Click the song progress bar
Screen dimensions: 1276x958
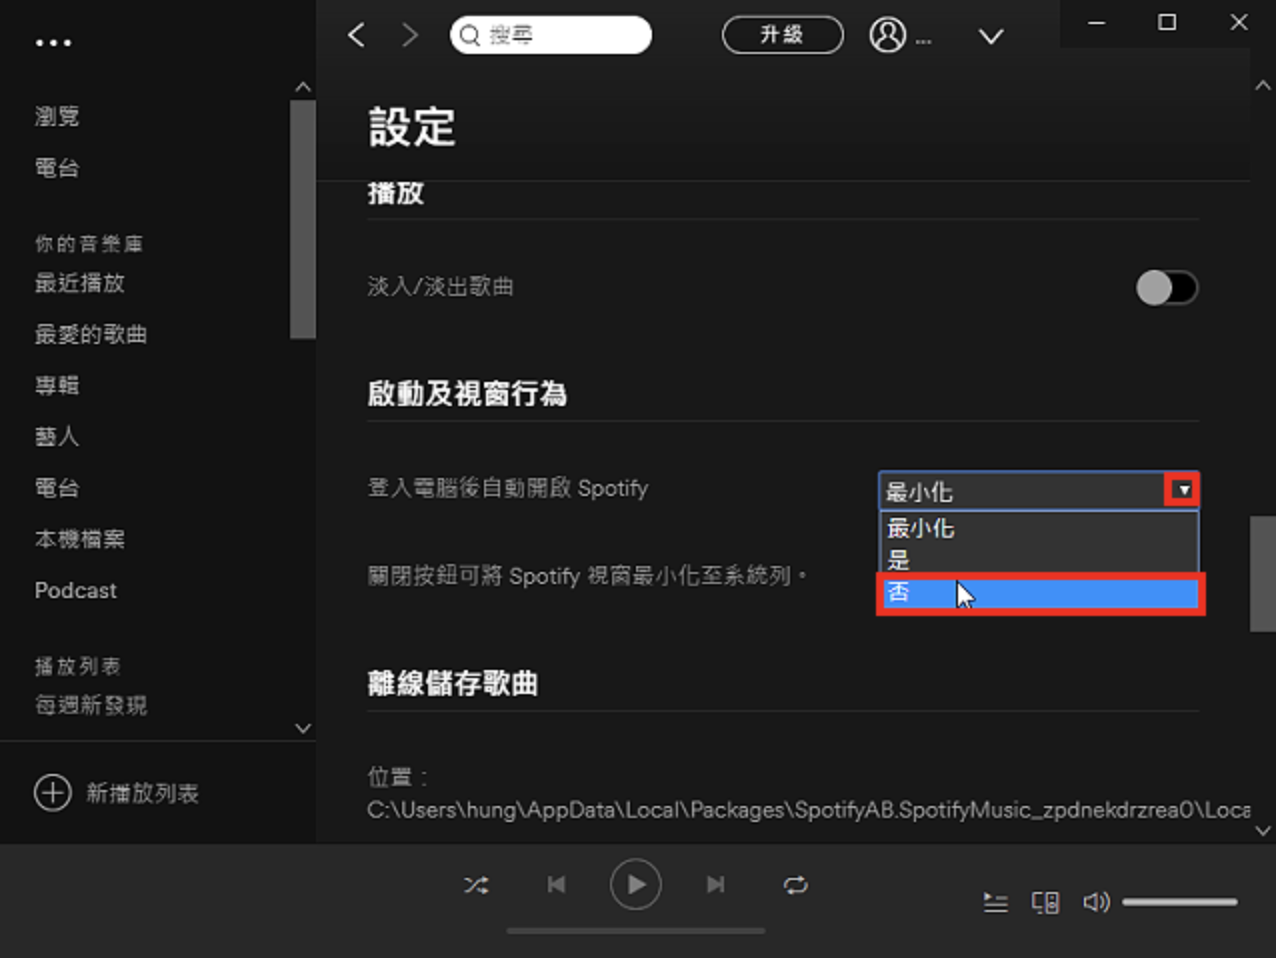(636, 931)
